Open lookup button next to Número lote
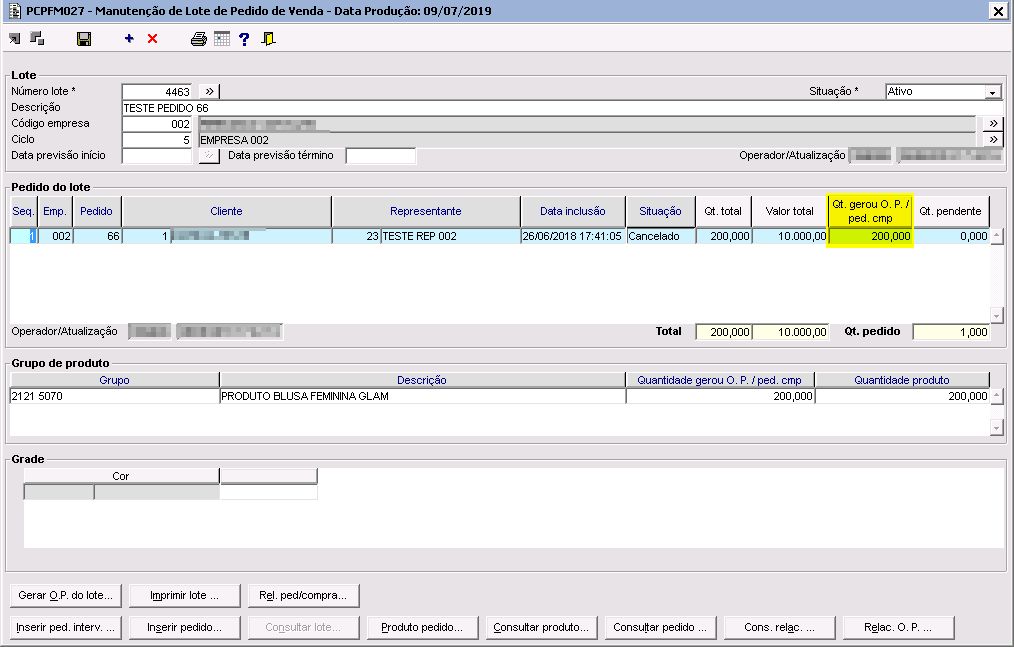 pos(210,91)
